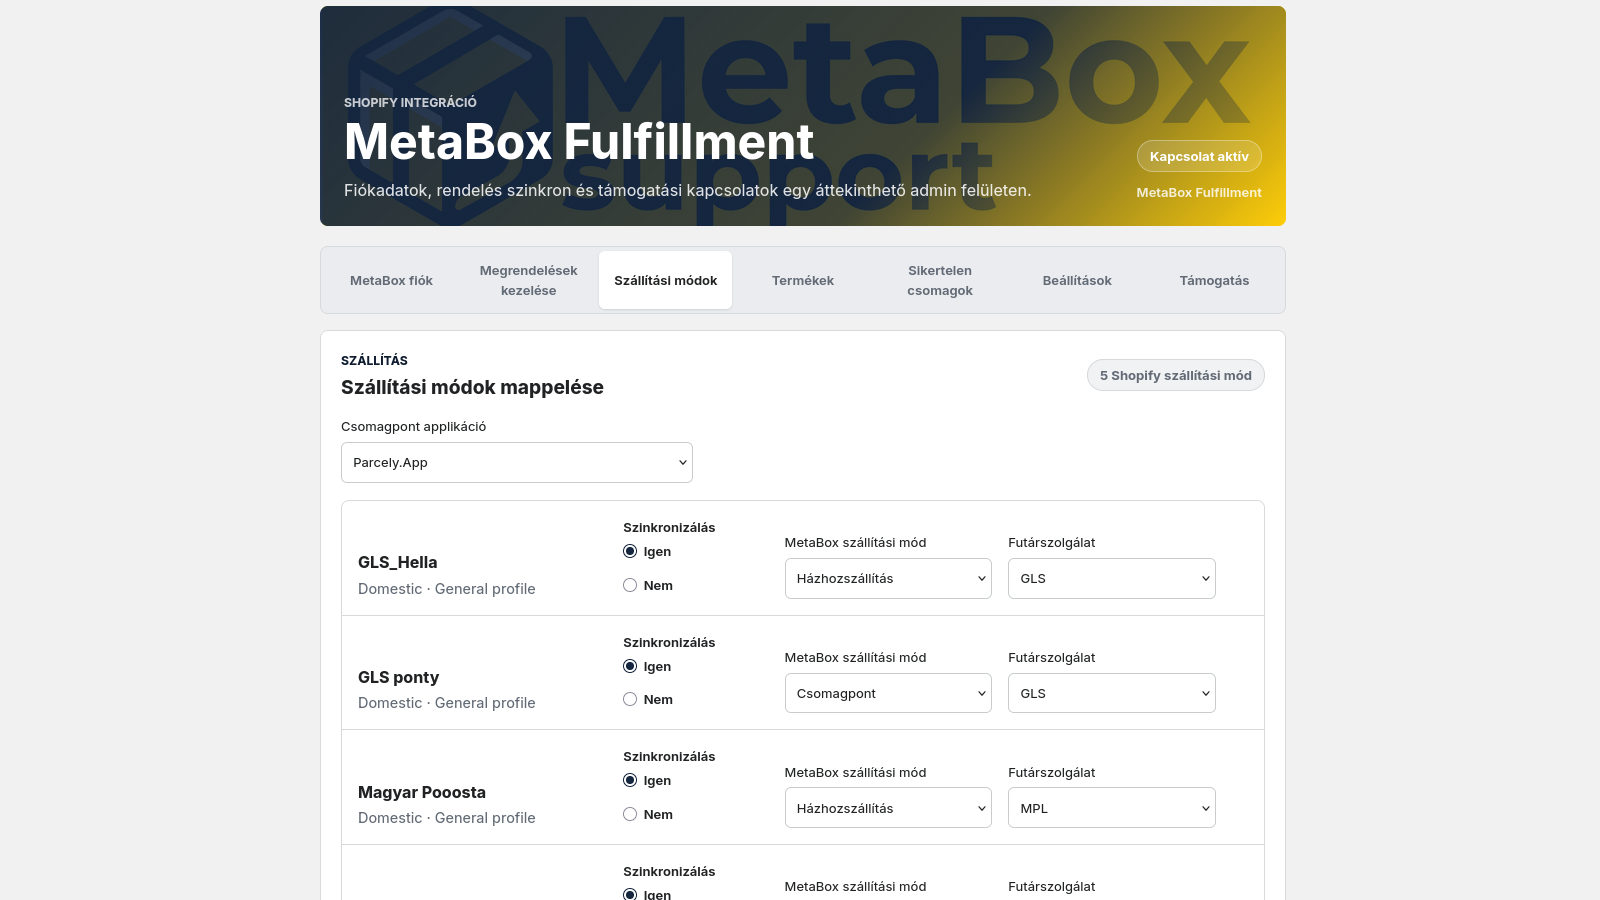Screen dimensions: 1600x900
Task: Open Futárszolgálat dropdown for GLS_Hella
Action: click(x=1112, y=578)
